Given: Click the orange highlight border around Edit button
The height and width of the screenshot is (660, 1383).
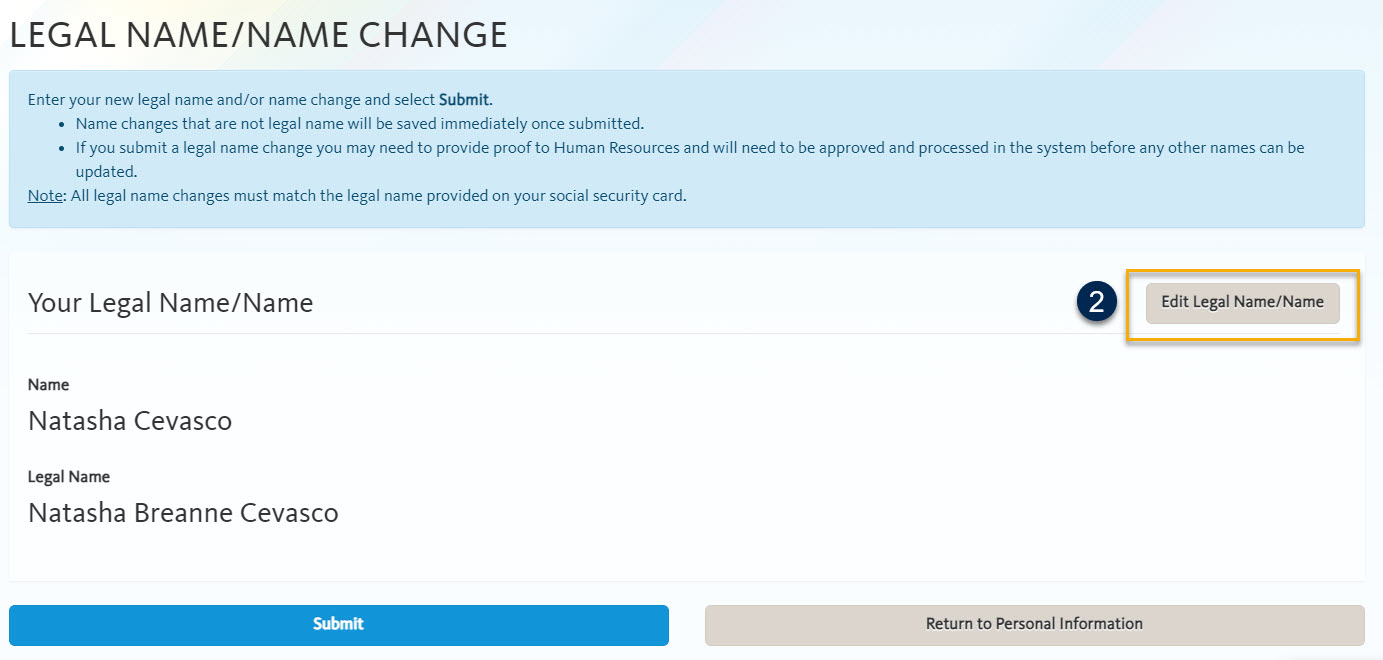Looking at the screenshot, I should (x=1128, y=306).
